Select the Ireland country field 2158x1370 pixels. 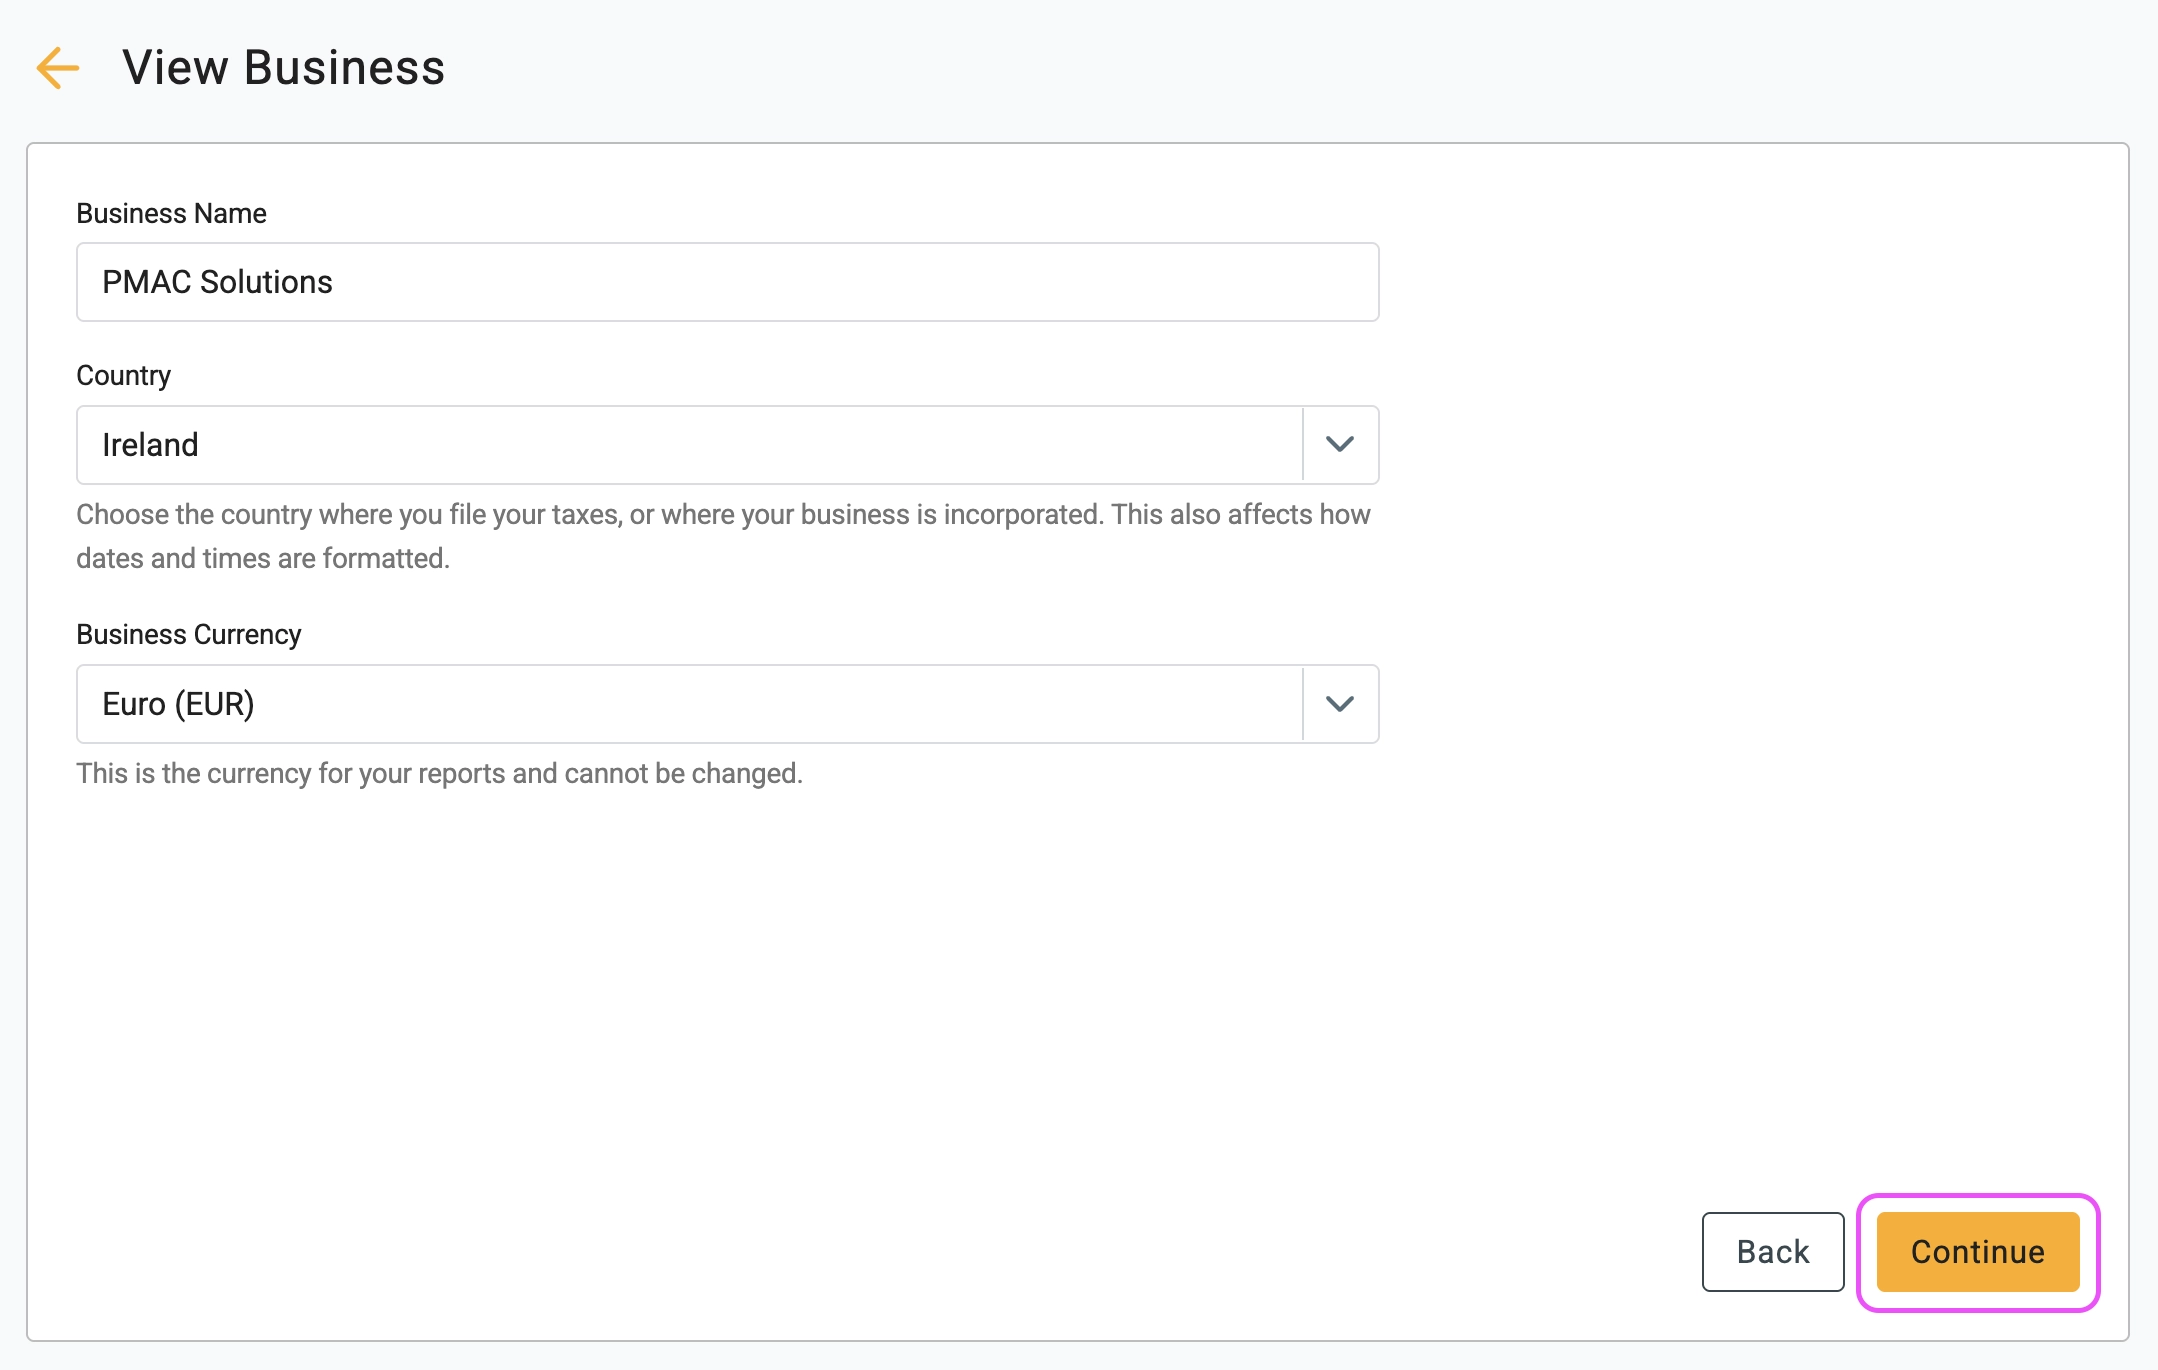click(690, 445)
